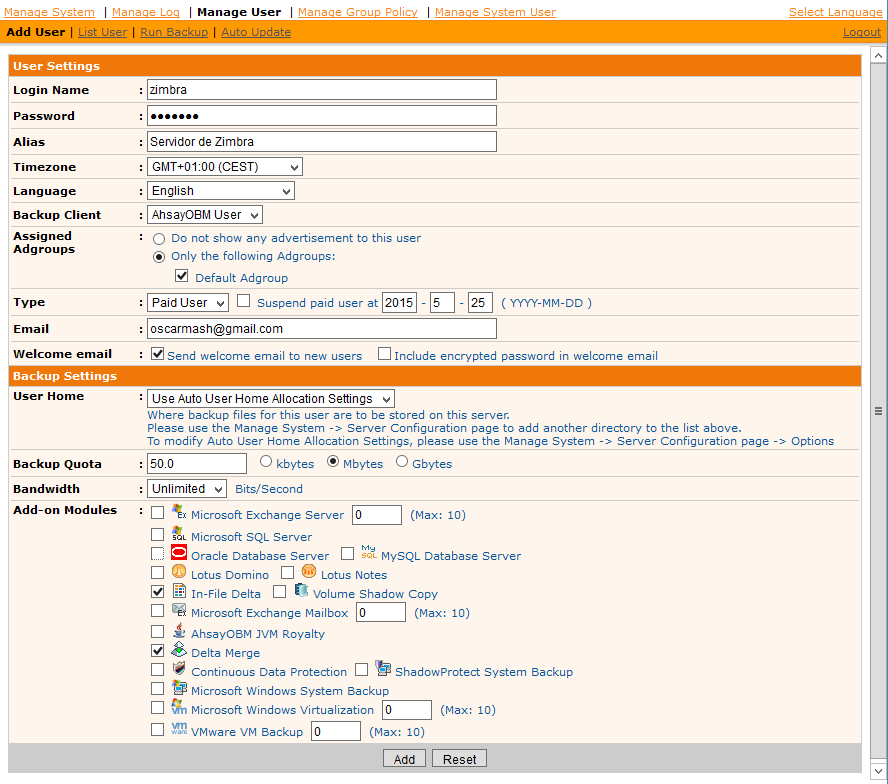Go to the Run Backup tab

[174, 32]
